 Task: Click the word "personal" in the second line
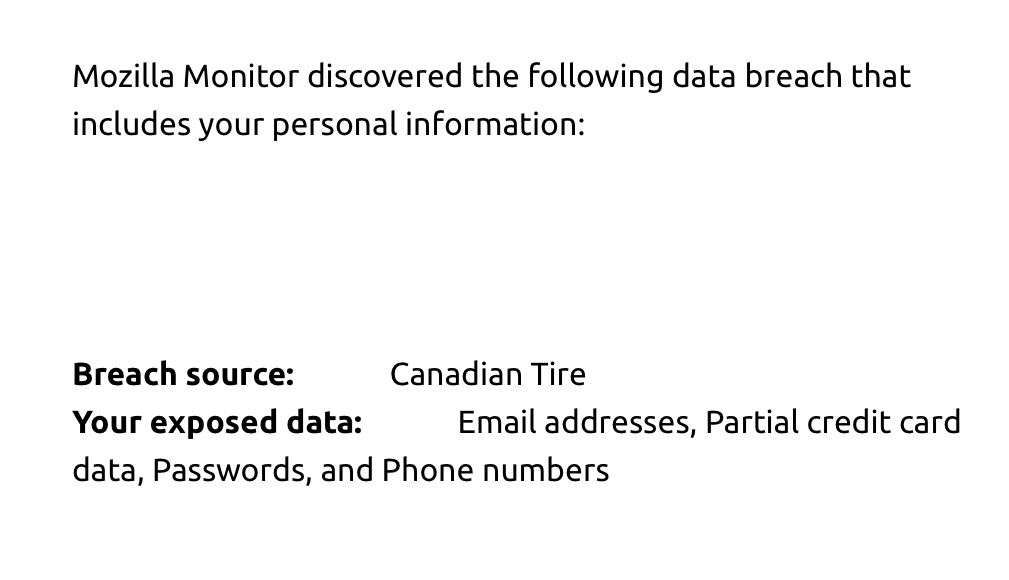(335, 125)
